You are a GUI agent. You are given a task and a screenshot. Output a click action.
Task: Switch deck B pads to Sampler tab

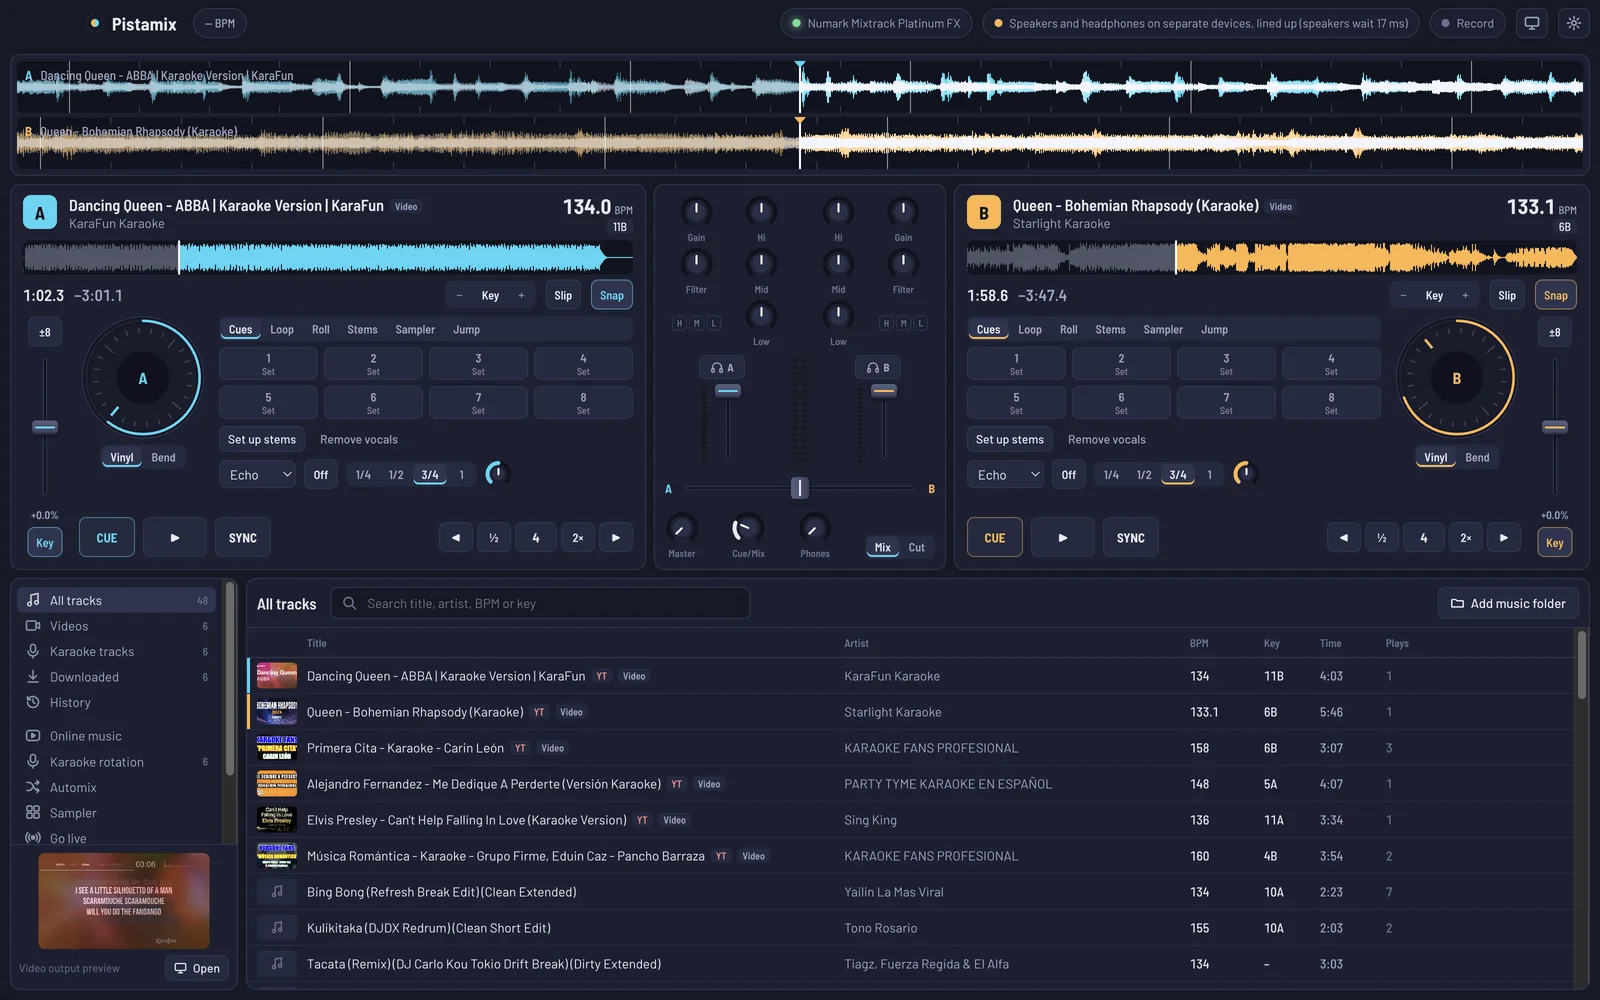[x=1163, y=330]
